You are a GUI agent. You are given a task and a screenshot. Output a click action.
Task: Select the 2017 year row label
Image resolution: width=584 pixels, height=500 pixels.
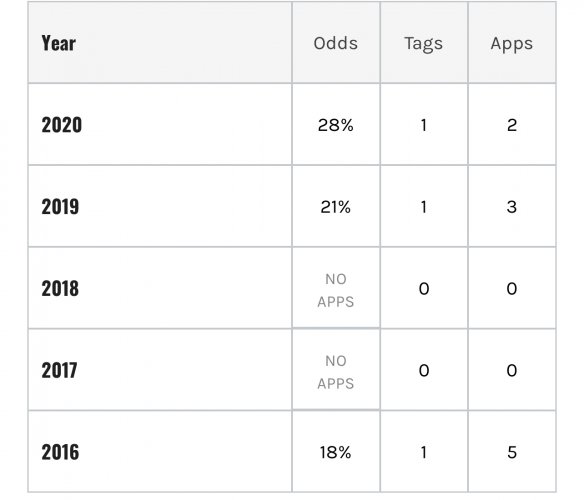click(59, 370)
